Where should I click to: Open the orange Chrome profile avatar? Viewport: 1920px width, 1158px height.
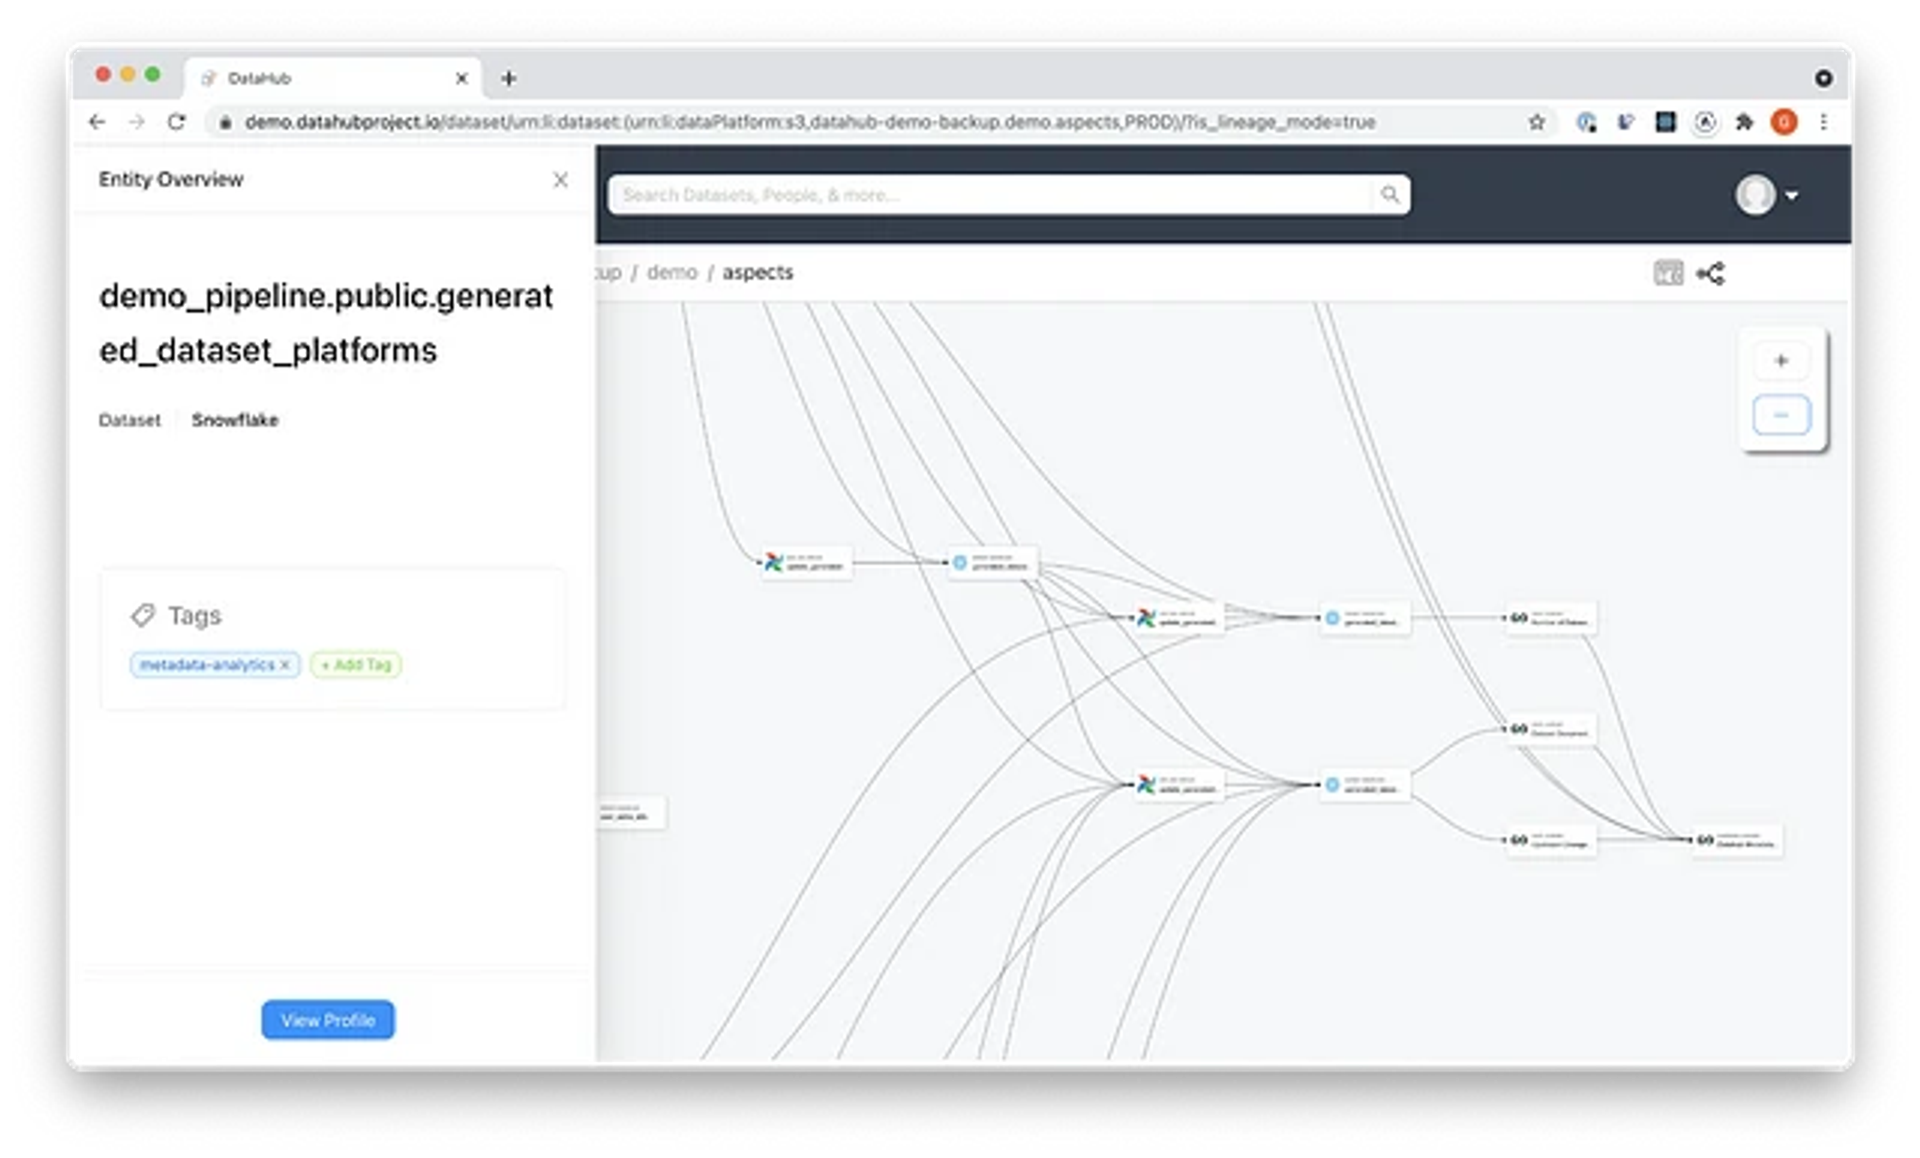coord(1784,122)
